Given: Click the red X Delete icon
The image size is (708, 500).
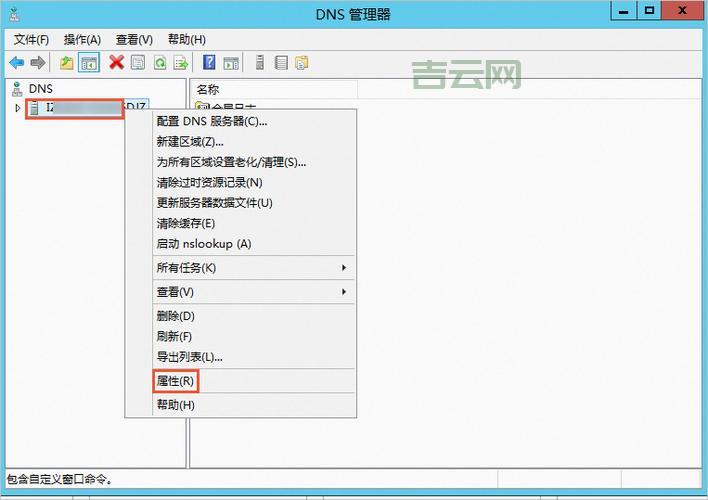Looking at the screenshot, I should pos(116,62).
